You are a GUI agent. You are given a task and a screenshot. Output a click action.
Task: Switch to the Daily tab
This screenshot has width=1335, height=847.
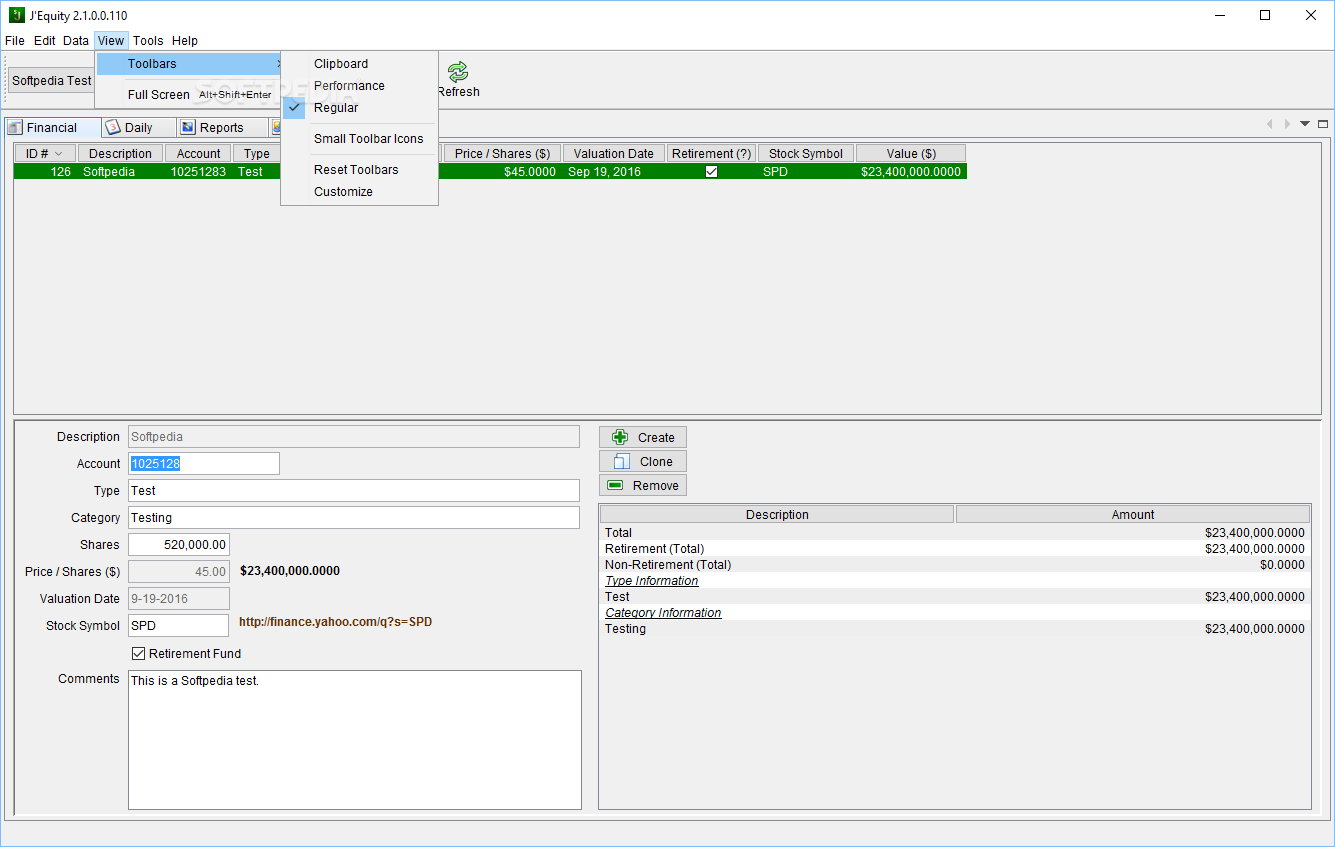click(139, 127)
